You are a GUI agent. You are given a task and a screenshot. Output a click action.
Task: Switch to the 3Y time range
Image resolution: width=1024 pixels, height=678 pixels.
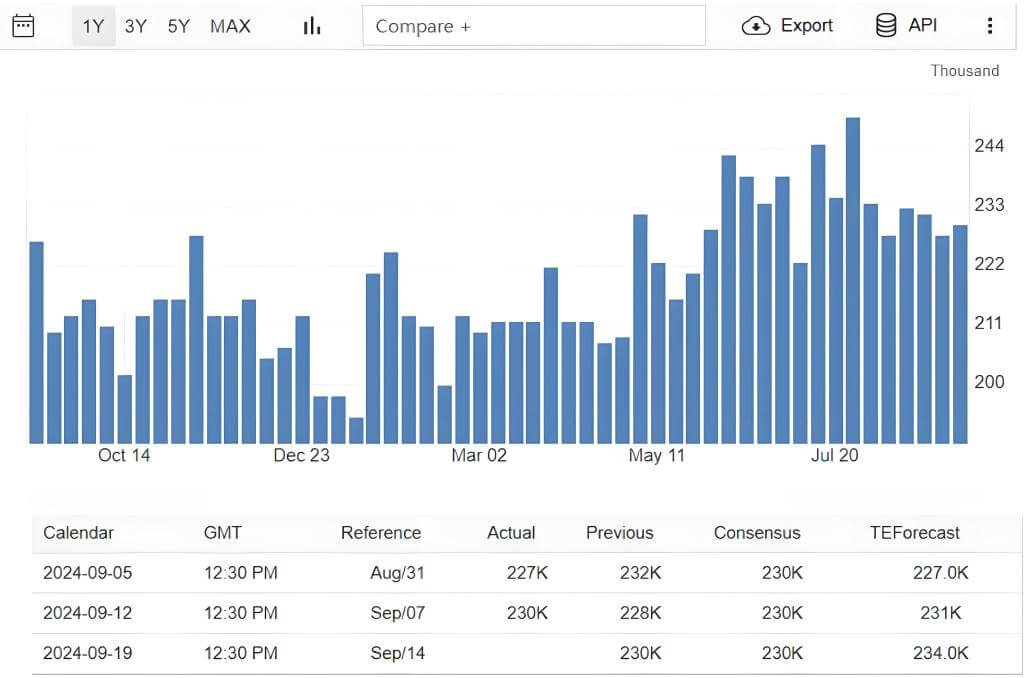click(135, 26)
